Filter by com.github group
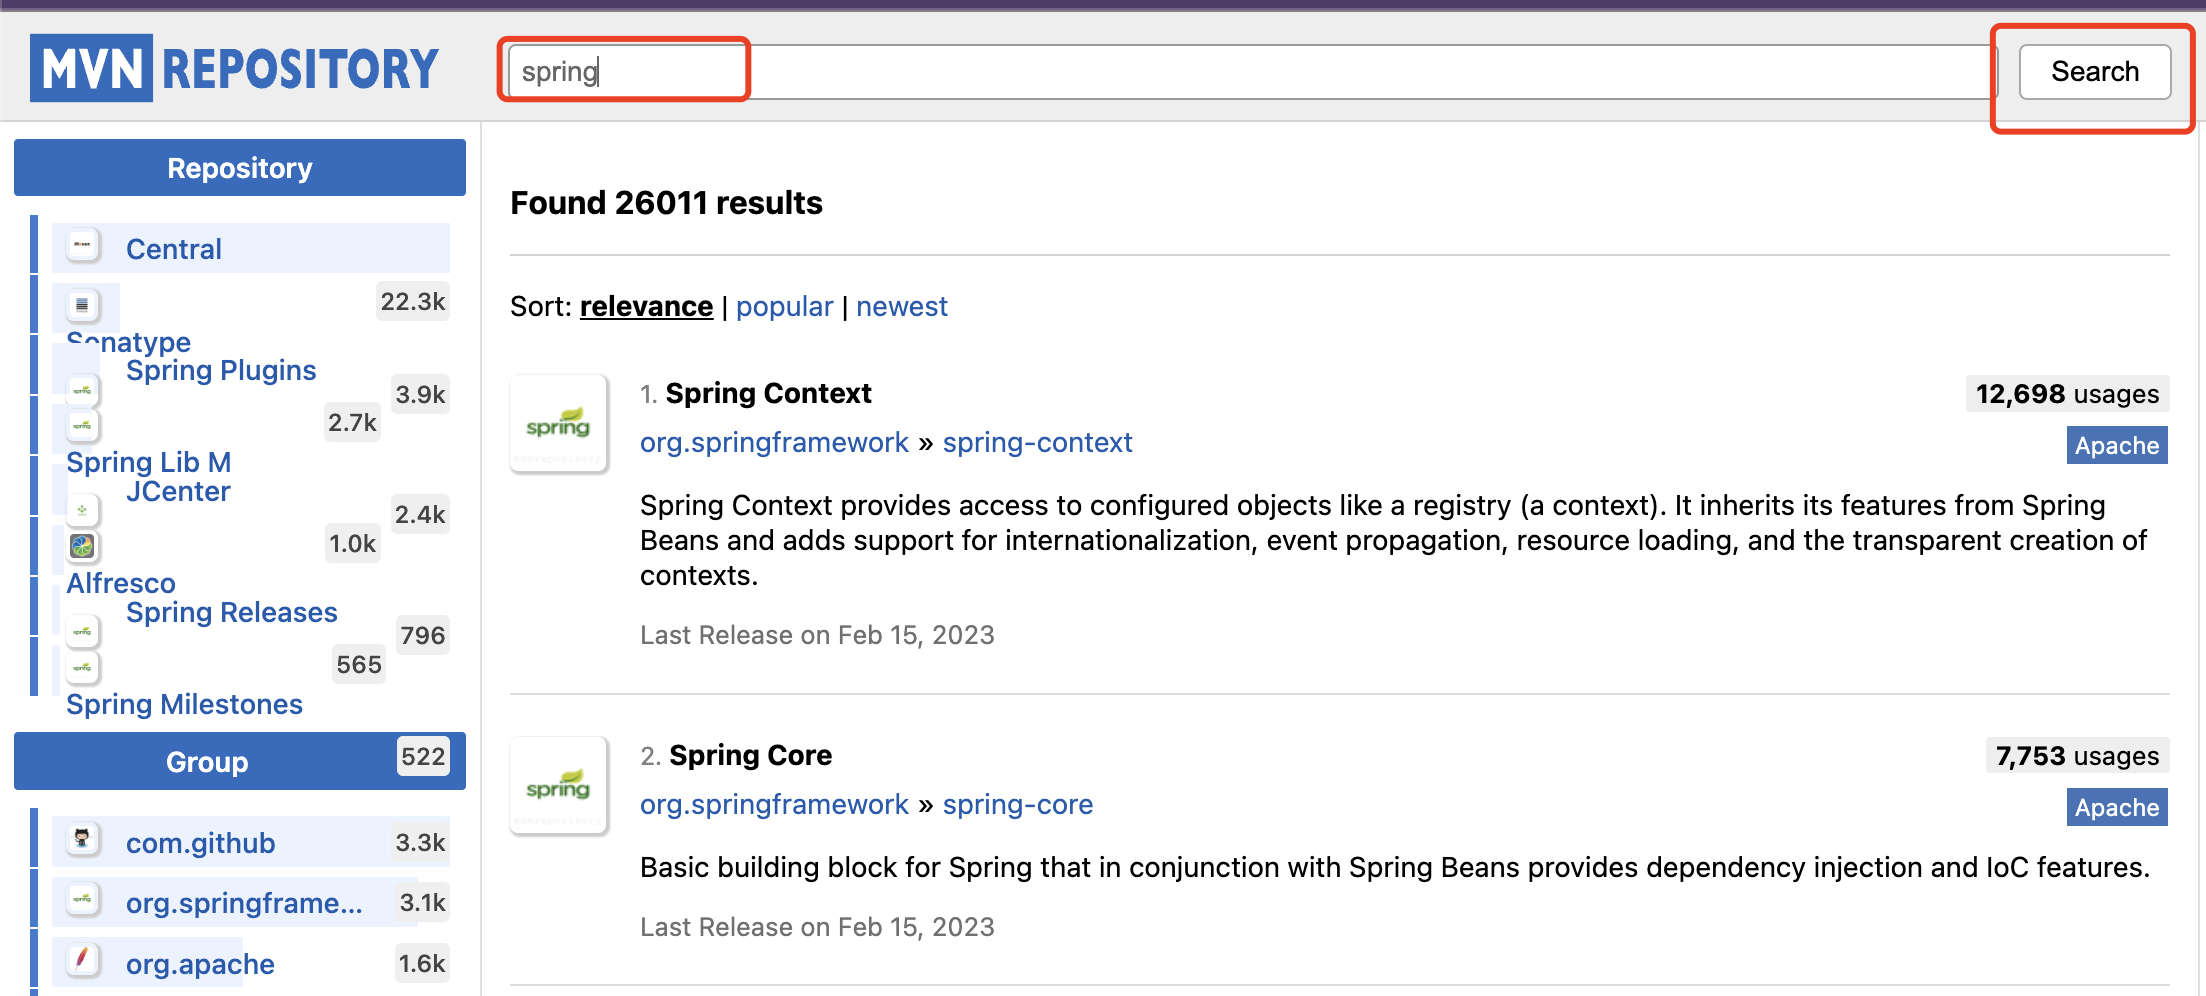The image size is (2206, 996). pyautogui.click(x=200, y=843)
